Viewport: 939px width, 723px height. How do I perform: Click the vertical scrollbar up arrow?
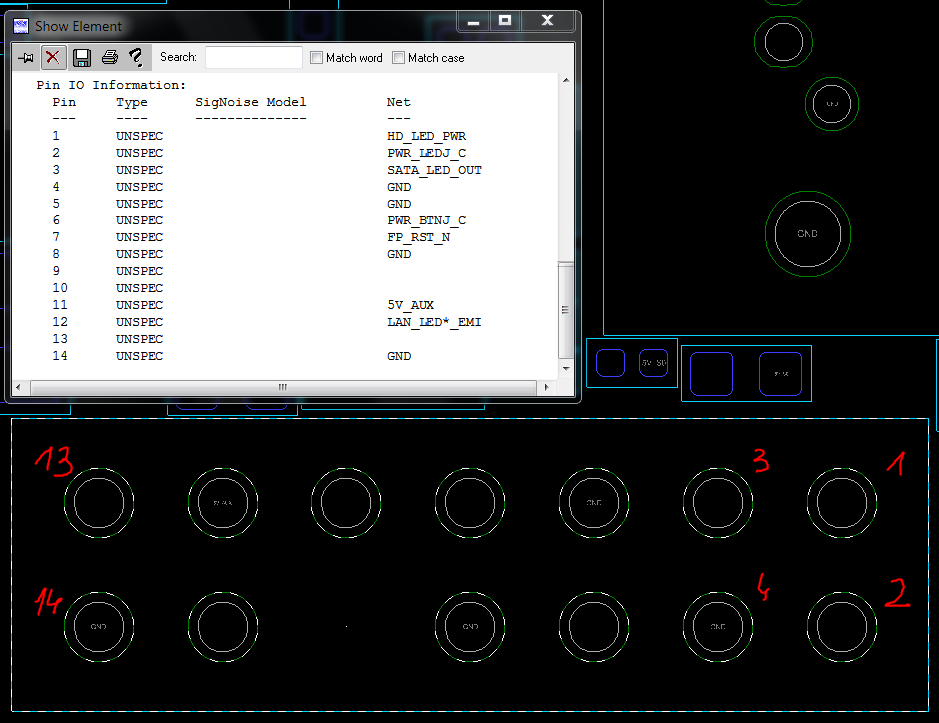pyautogui.click(x=566, y=80)
